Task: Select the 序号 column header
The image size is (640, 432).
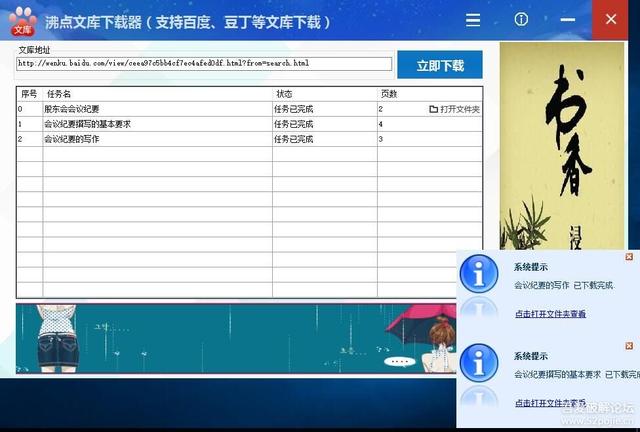Action: [x=29, y=94]
